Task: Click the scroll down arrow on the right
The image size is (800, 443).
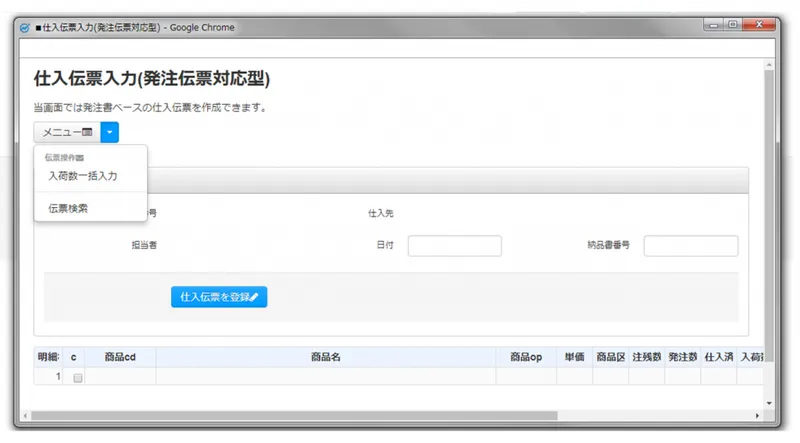Action: pos(769,403)
